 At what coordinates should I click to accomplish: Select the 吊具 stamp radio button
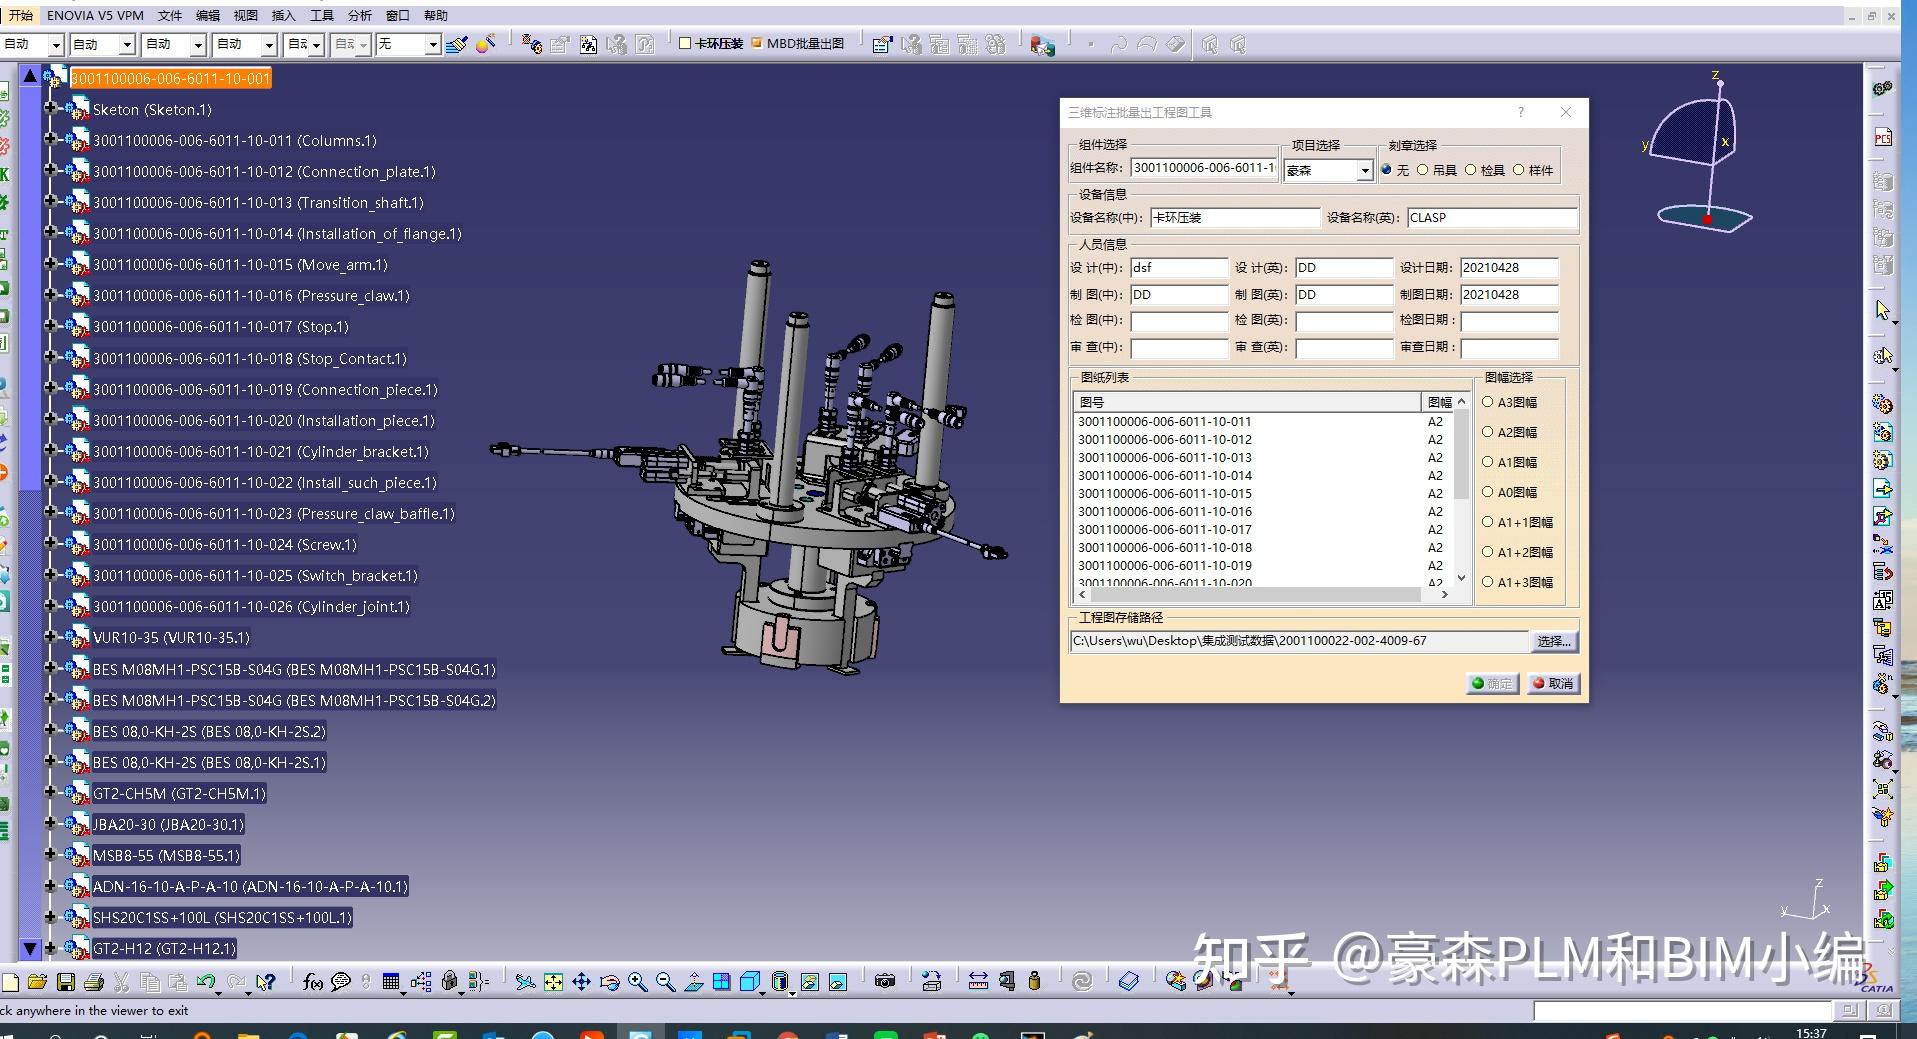[x=1423, y=170]
